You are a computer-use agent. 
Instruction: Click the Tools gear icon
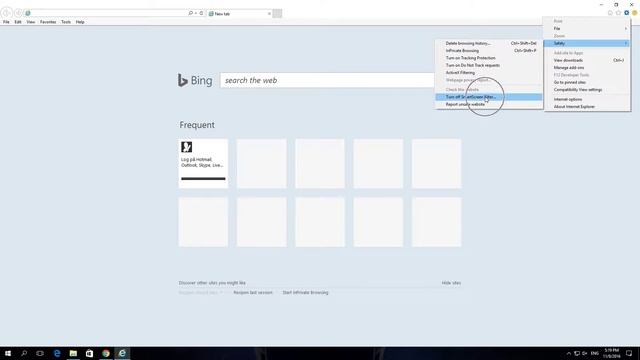pyautogui.click(x=627, y=13)
